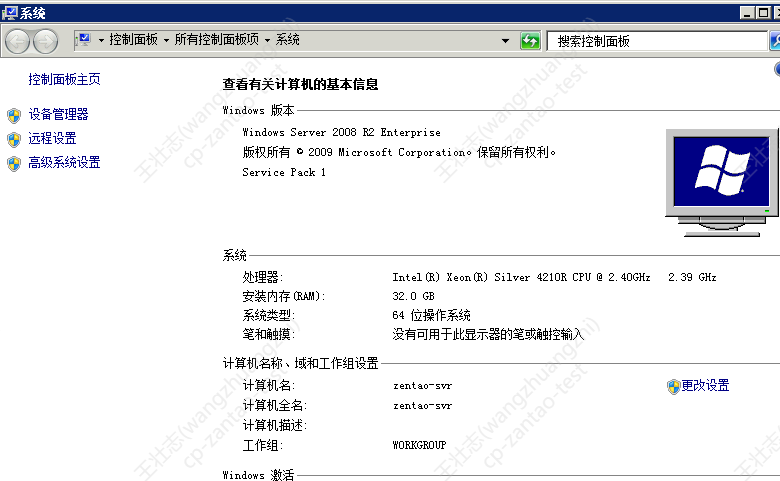Click the shield icon beside 远程设置
Viewport: 780px width, 481px height.
pyautogui.click(x=14, y=139)
